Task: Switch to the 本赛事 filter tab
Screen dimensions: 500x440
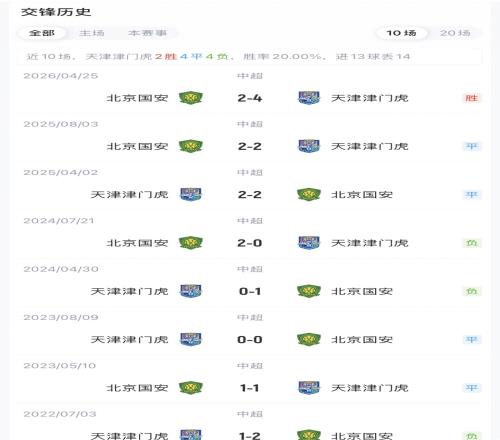Action: [147, 33]
